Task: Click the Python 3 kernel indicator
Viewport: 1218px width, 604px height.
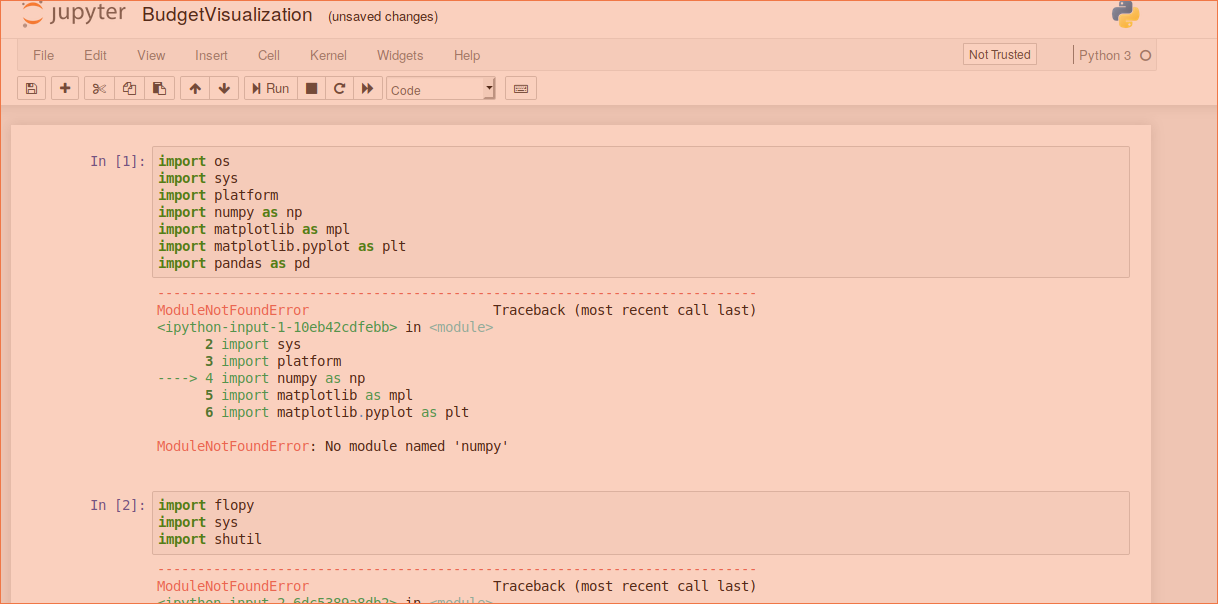Action: click(x=1105, y=55)
